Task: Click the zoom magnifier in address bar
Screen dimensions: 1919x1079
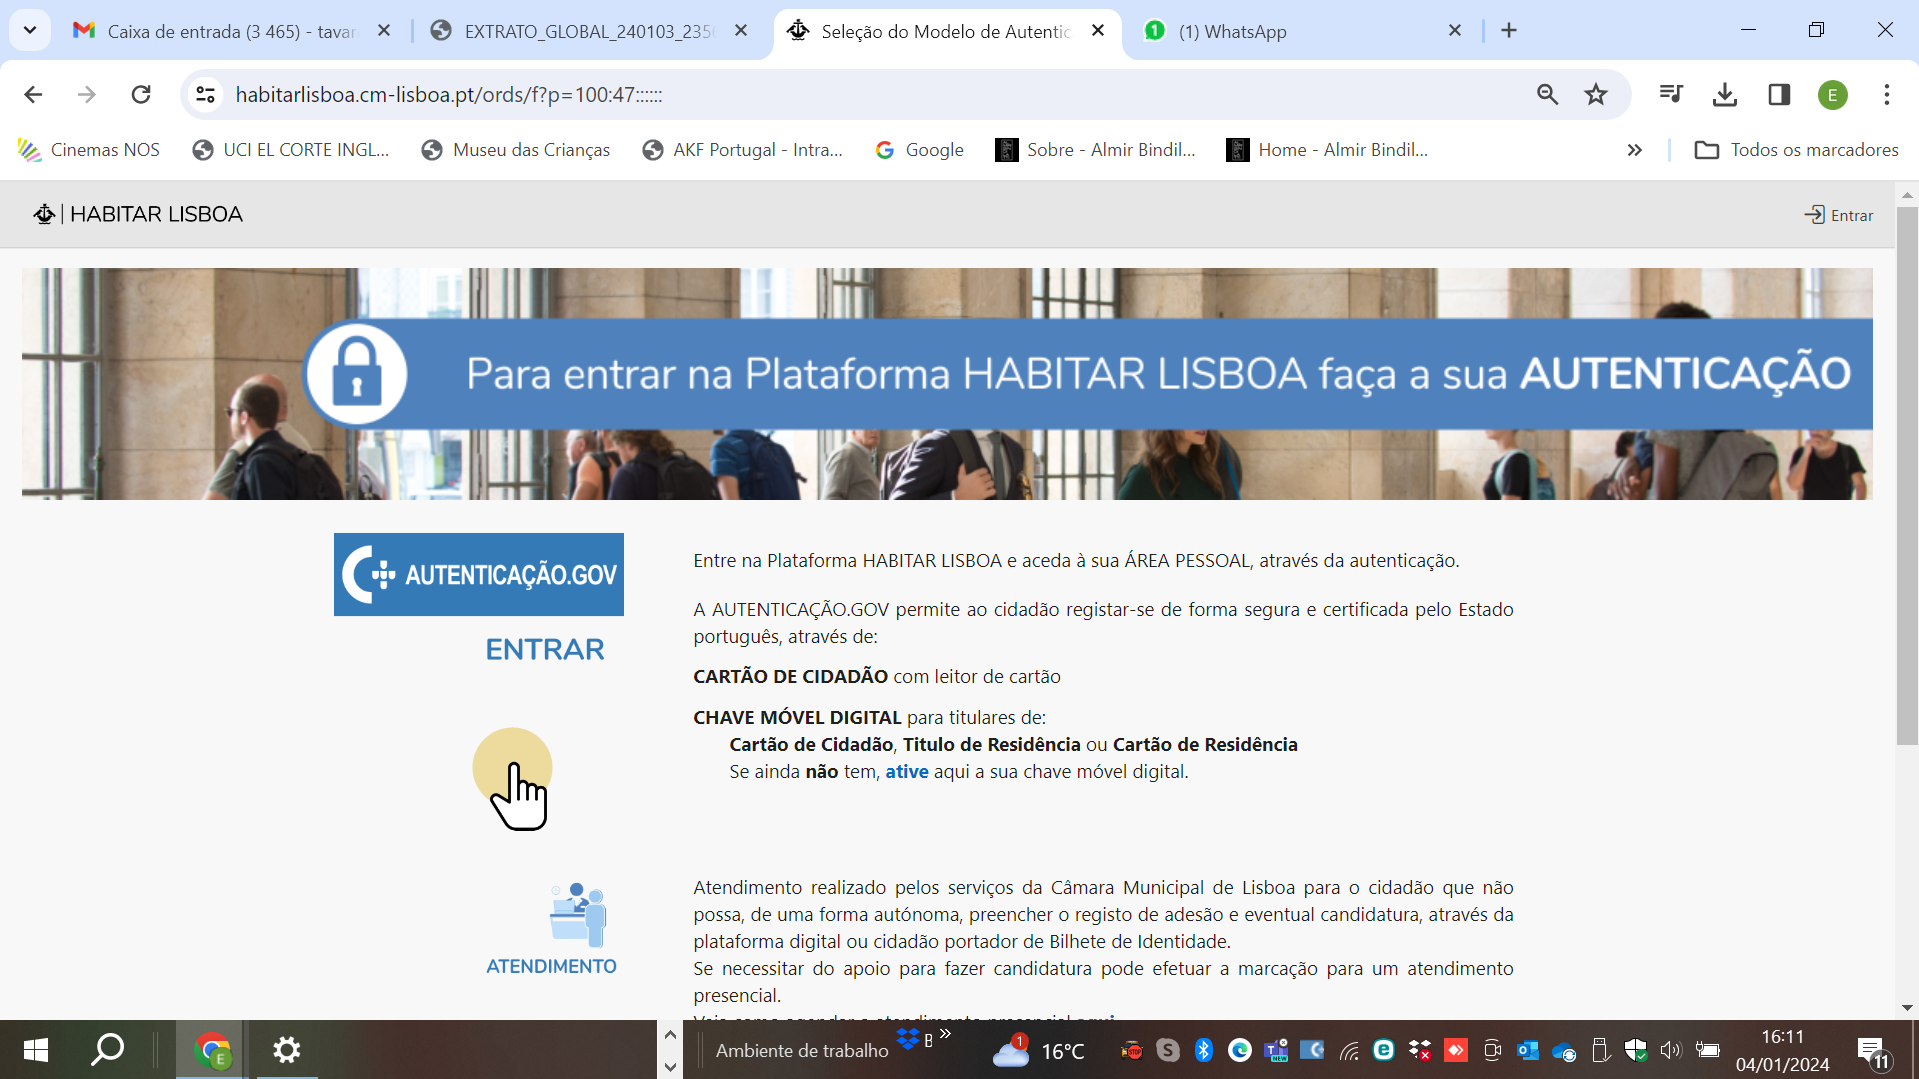Action: click(x=1547, y=95)
